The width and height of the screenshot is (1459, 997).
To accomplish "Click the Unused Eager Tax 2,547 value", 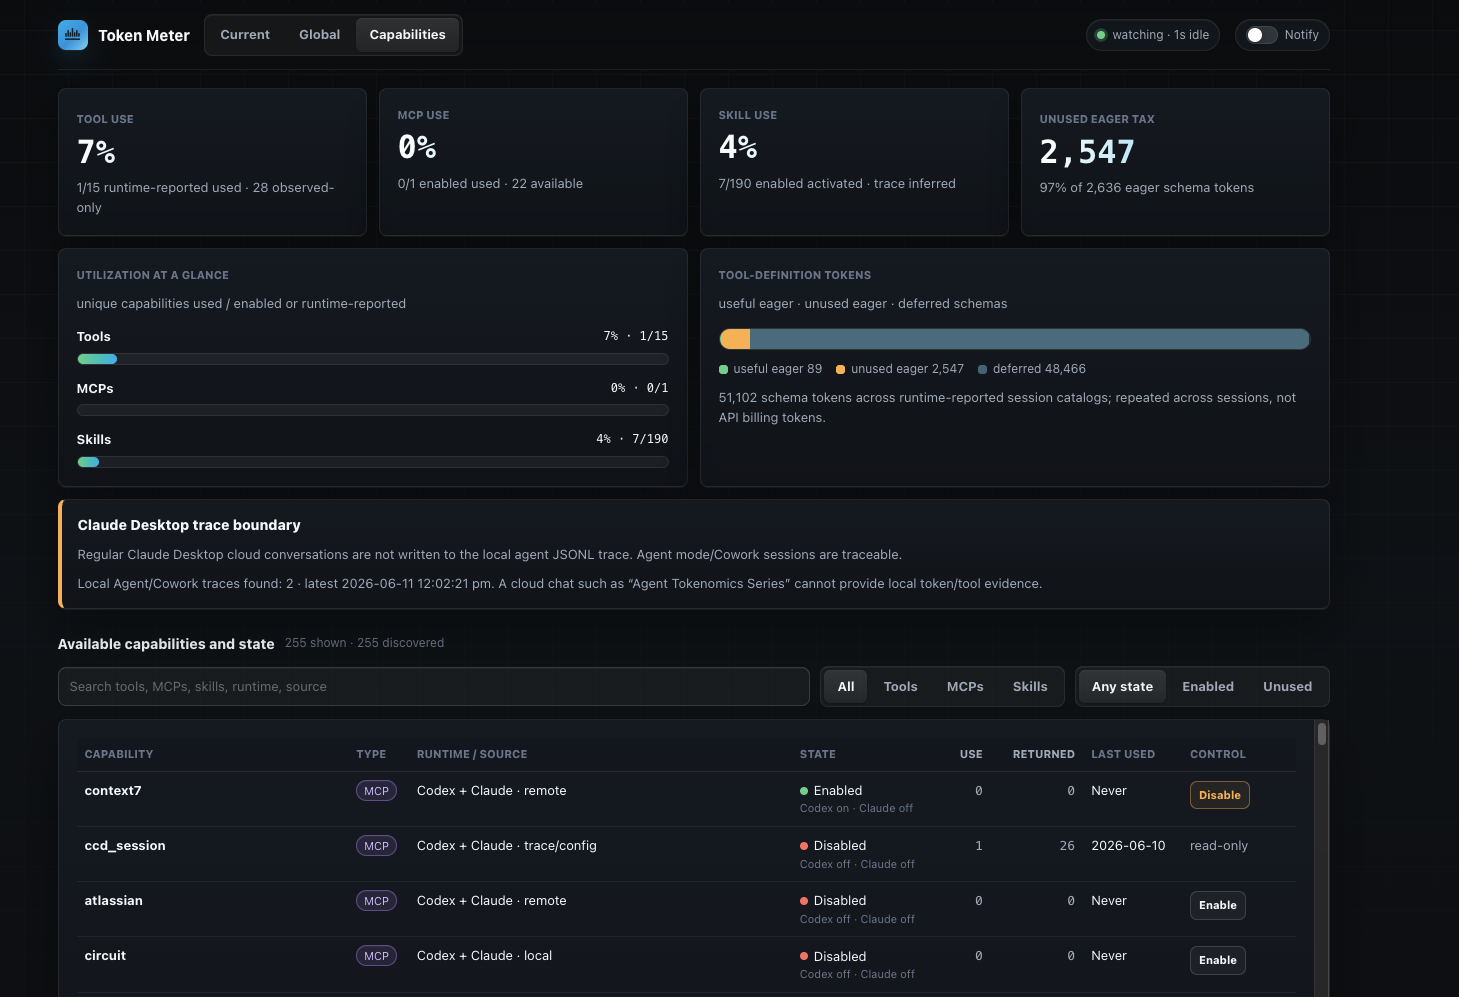I will [x=1087, y=152].
